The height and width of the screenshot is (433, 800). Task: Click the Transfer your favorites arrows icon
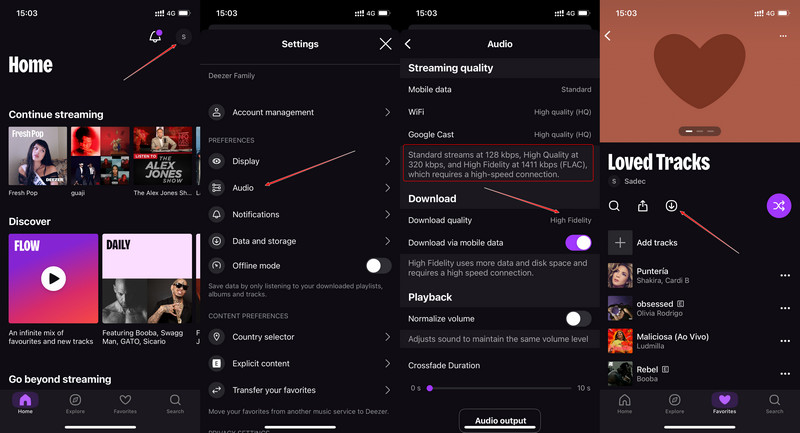[217, 390]
